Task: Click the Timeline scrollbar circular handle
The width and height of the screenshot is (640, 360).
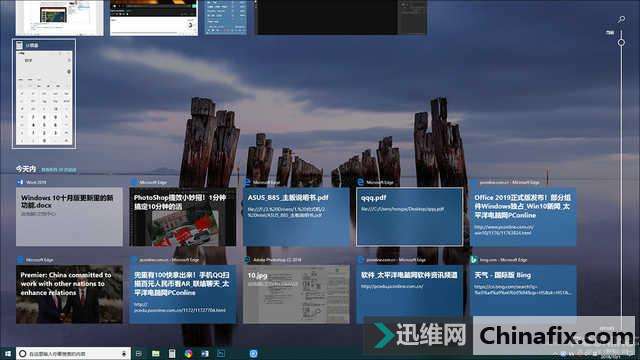Action: coord(621,42)
